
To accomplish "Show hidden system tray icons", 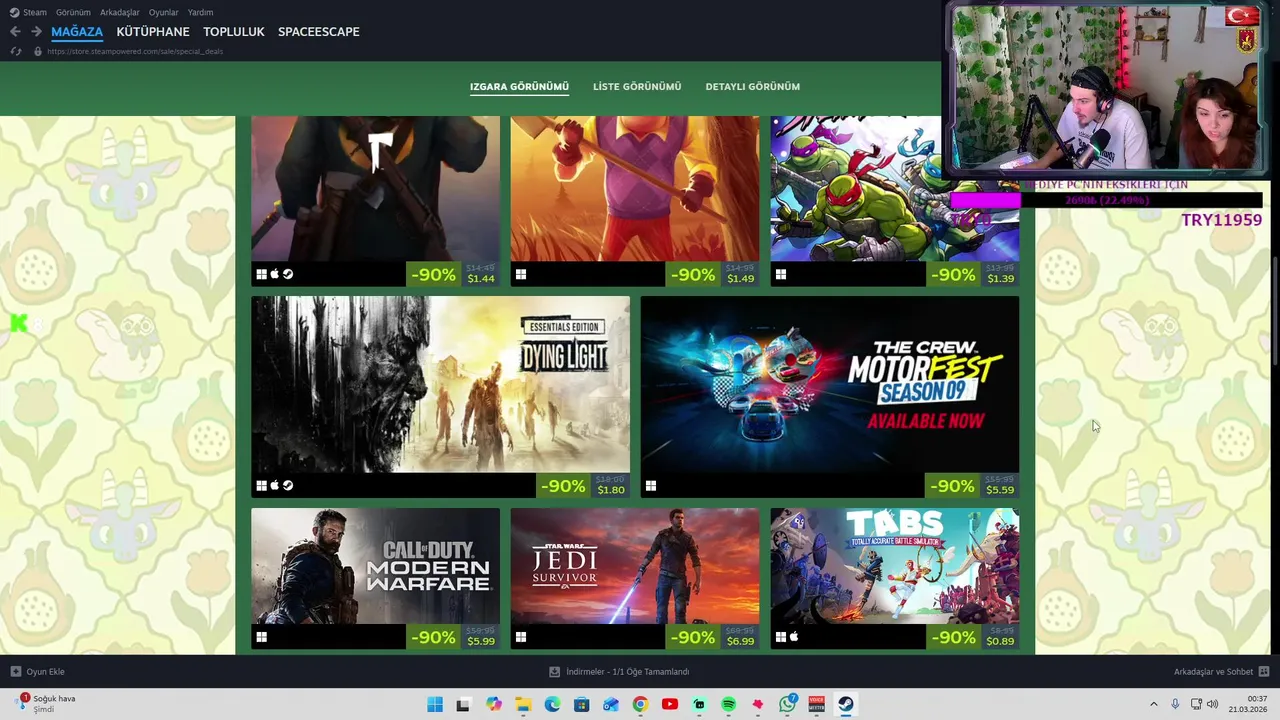I will coord(1153,705).
